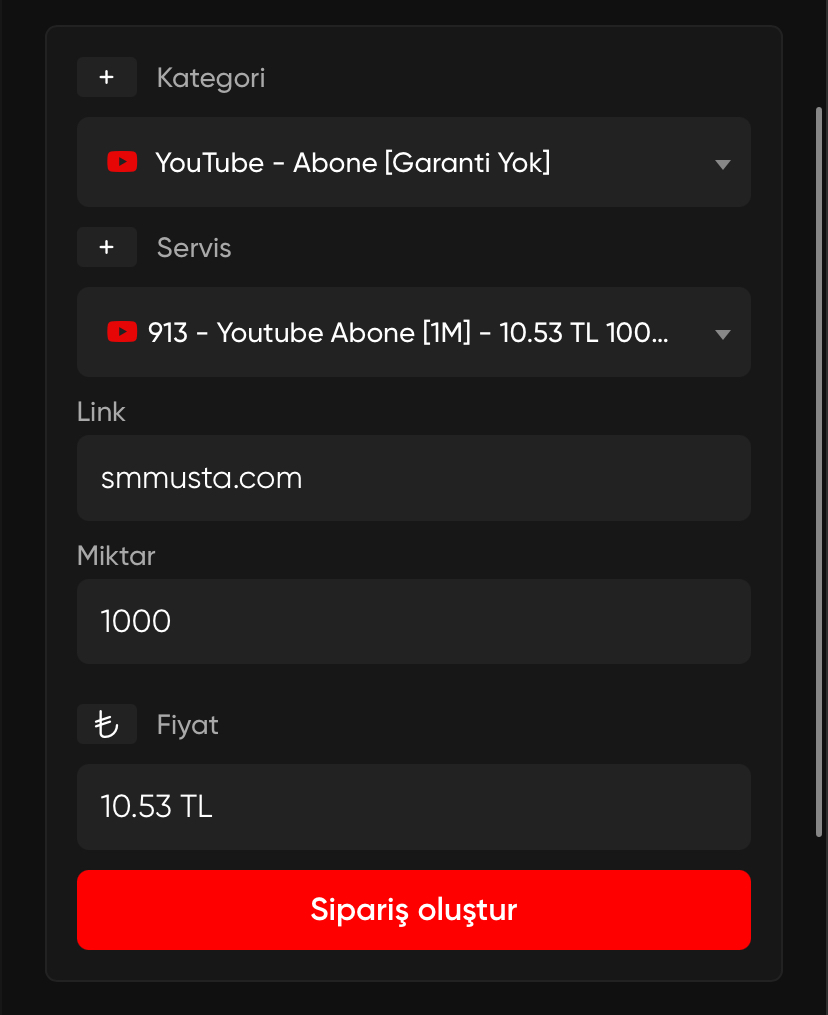Open the 913 - Youtube Abone [1M] service selector
The image size is (828, 1015).
[414, 331]
